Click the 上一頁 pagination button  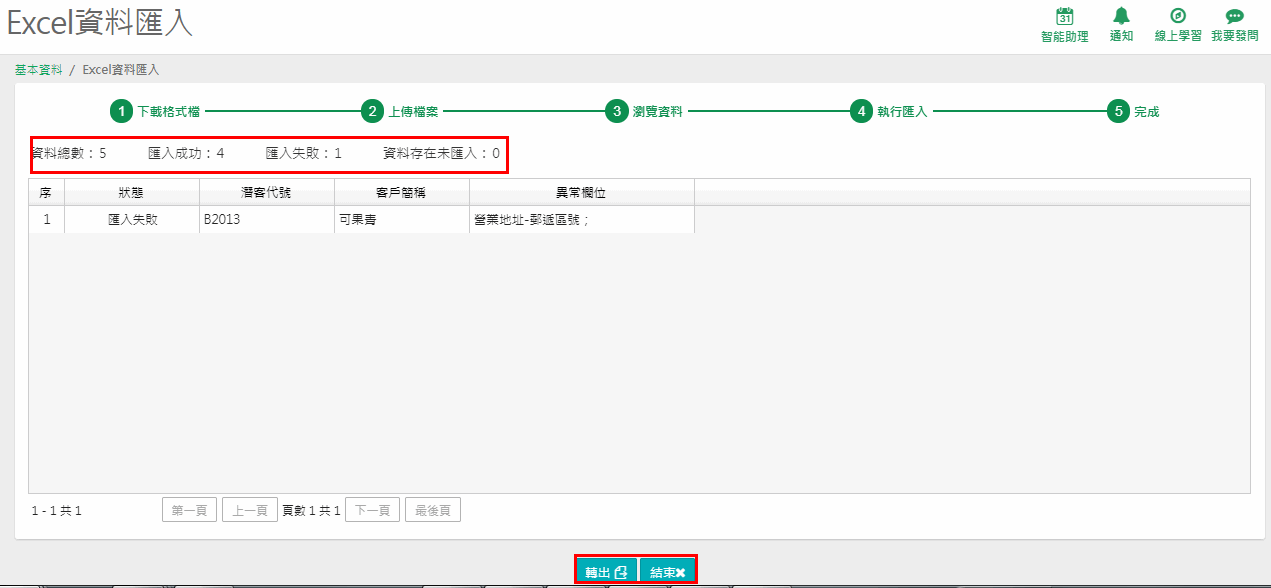tap(249, 510)
